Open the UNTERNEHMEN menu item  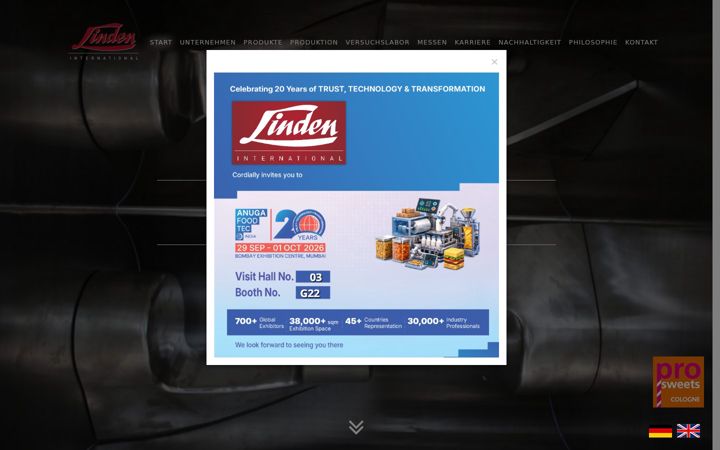coord(208,42)
